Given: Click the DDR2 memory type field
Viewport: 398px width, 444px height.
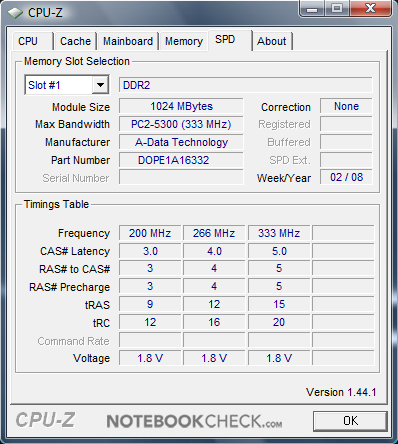Looking at the screenshot, I should coord(246,85).
